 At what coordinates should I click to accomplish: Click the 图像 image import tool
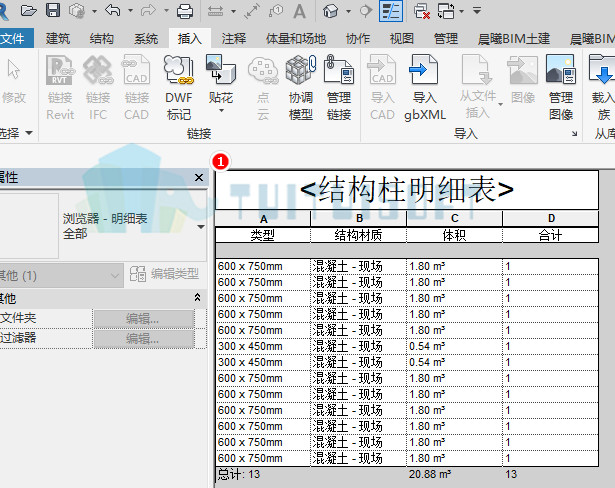coord(522,78)
